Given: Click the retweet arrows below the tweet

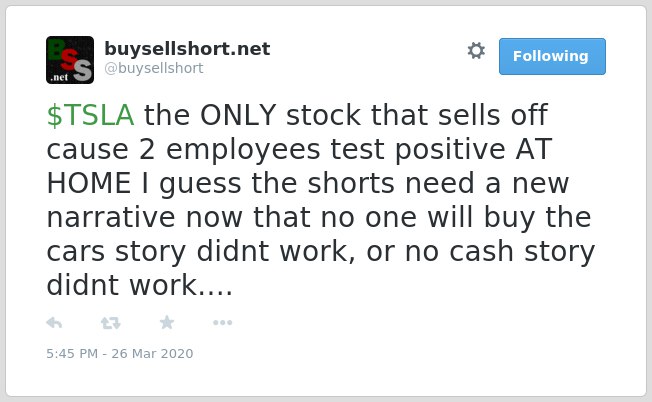Looking at the screenshot, I should point(111,323).
